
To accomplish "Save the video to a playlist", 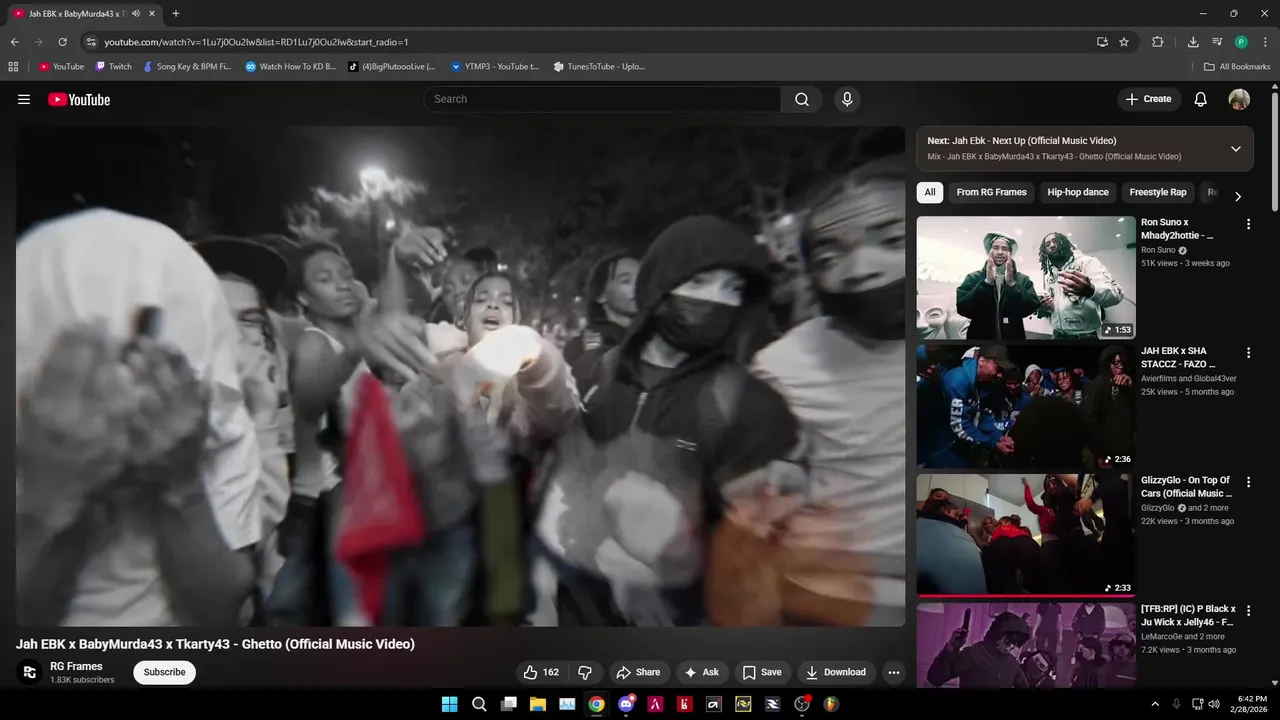I will pos(762,672).
